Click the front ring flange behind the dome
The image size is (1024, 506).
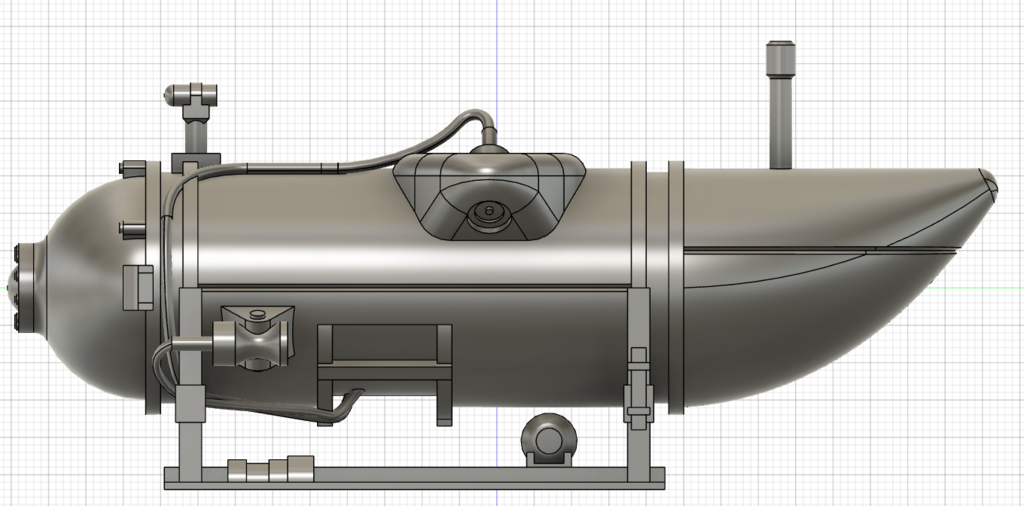point(153,287)
